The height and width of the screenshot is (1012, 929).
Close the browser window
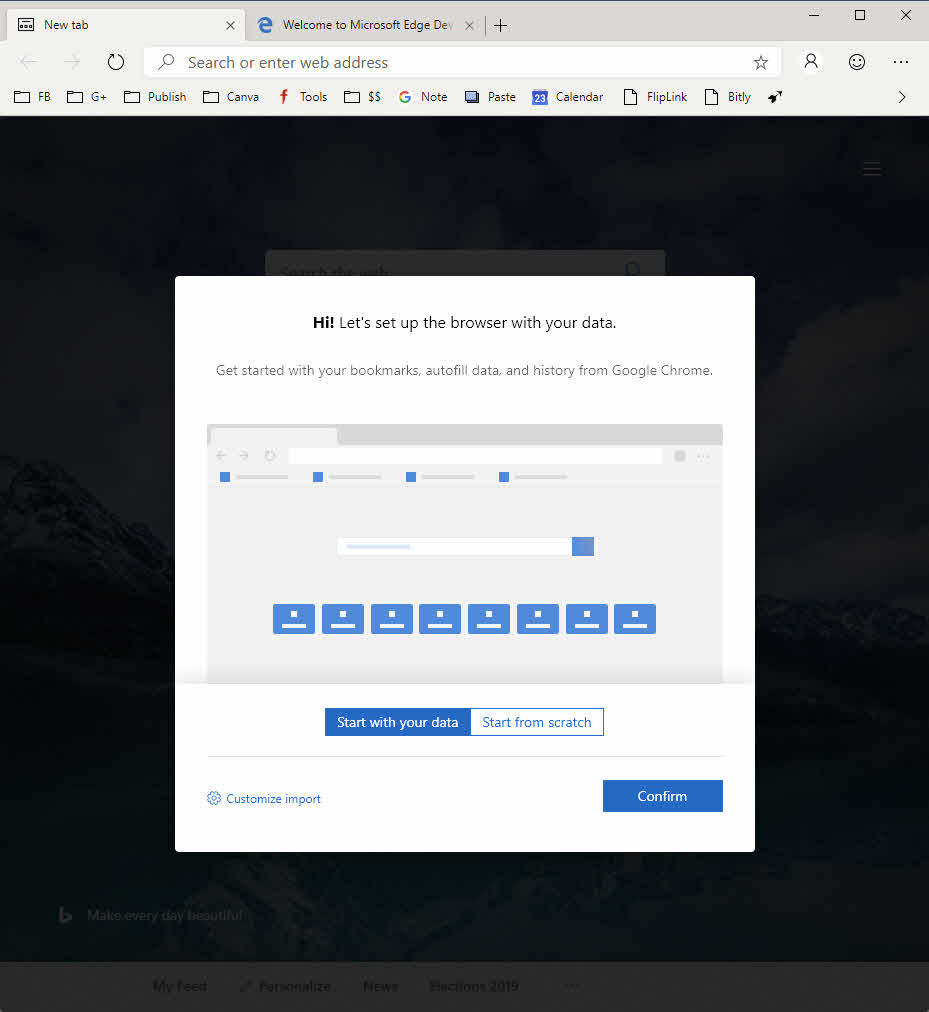[x=906, y=15]
